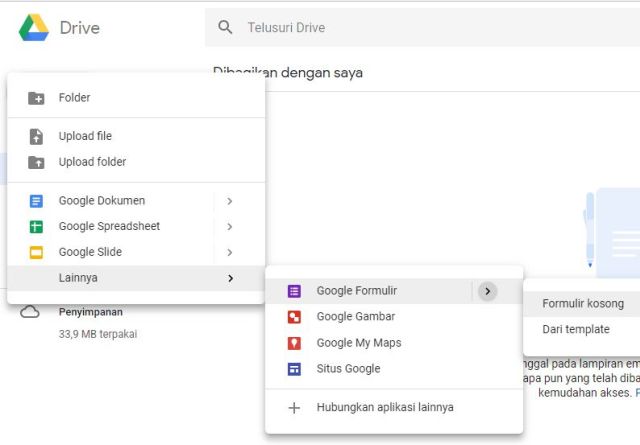Viewport: 640px width, 445px height.
Task: Expand the Google Spreadsheet submenu arrow
Action: 230,227
